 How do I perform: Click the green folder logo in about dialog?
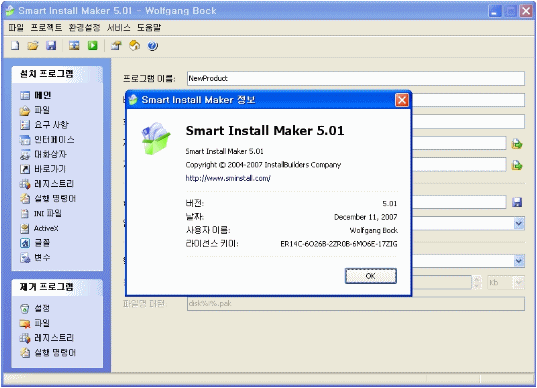coord(156,138)
